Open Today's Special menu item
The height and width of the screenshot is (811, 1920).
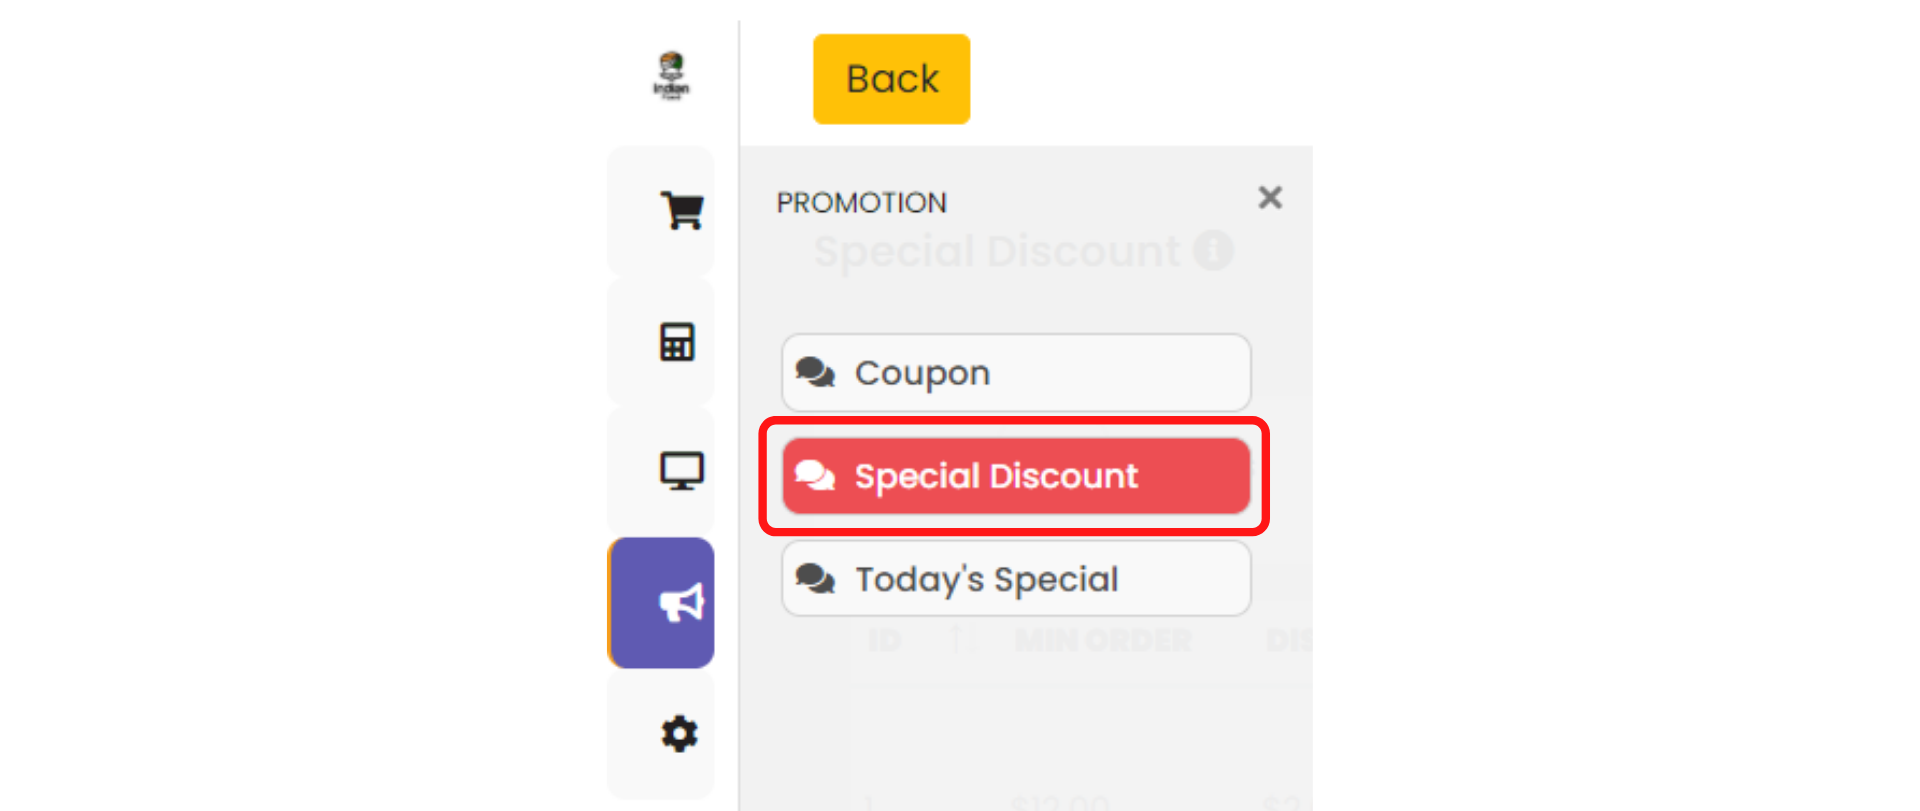[x=1016, y=579]
